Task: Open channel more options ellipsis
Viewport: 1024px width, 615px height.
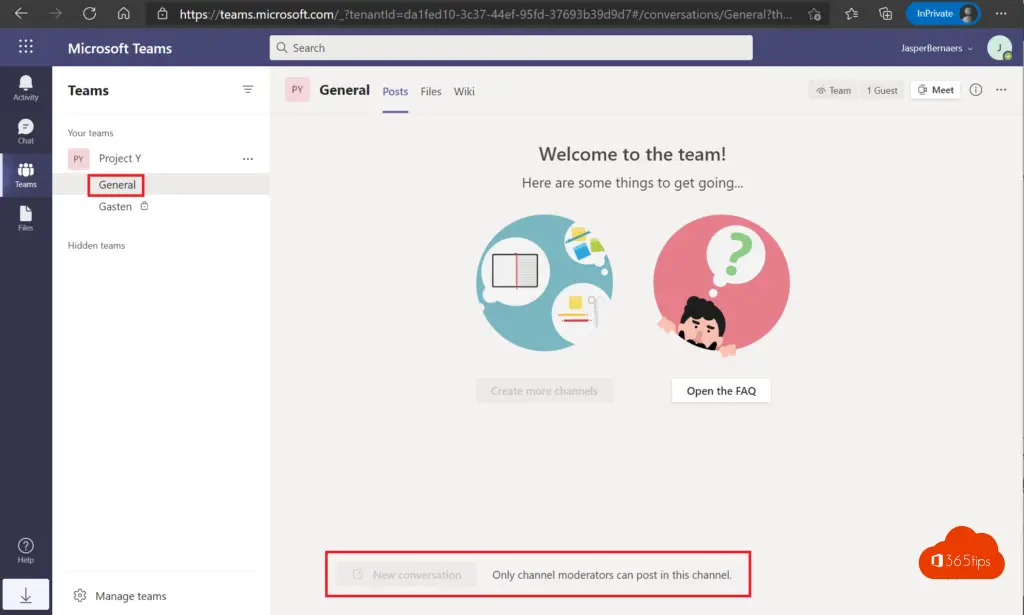Action: pos(1001,90)
